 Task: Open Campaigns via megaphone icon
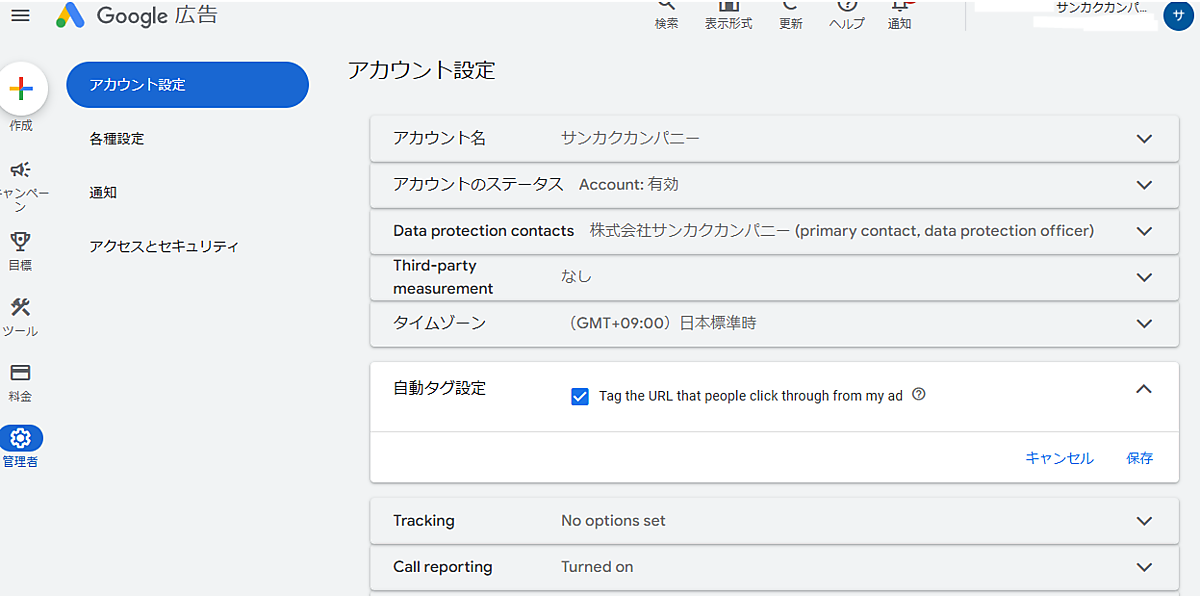click(20, 170)
